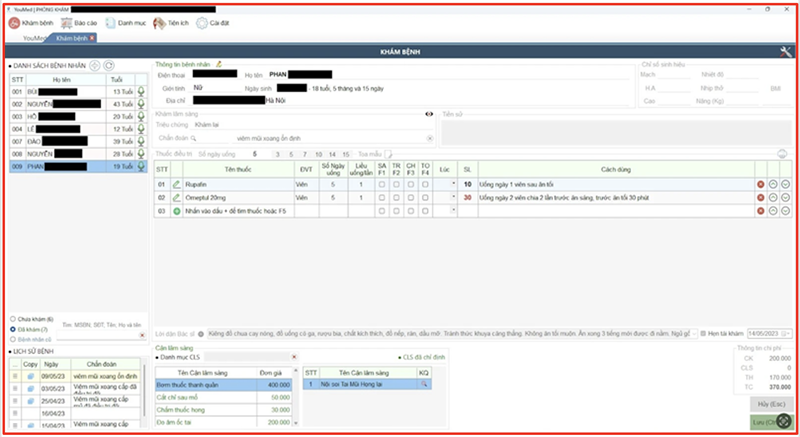Click the microphone icon for patient 001
The height and width of the screenshot is (437, 800).
click(x=141, y=91)
